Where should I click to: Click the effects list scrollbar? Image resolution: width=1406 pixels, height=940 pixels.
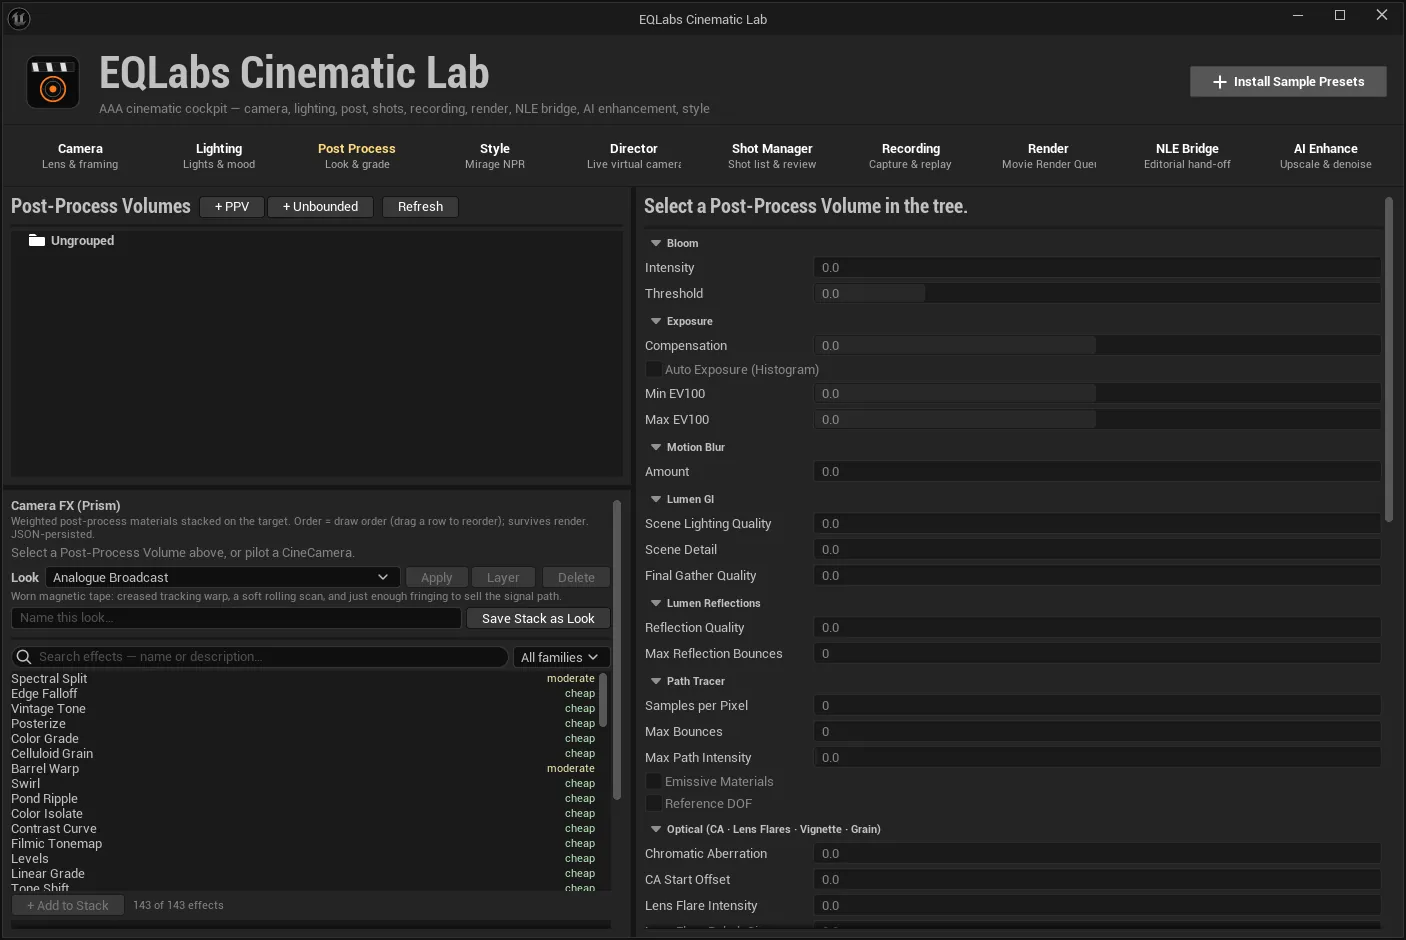pos(603,700)
